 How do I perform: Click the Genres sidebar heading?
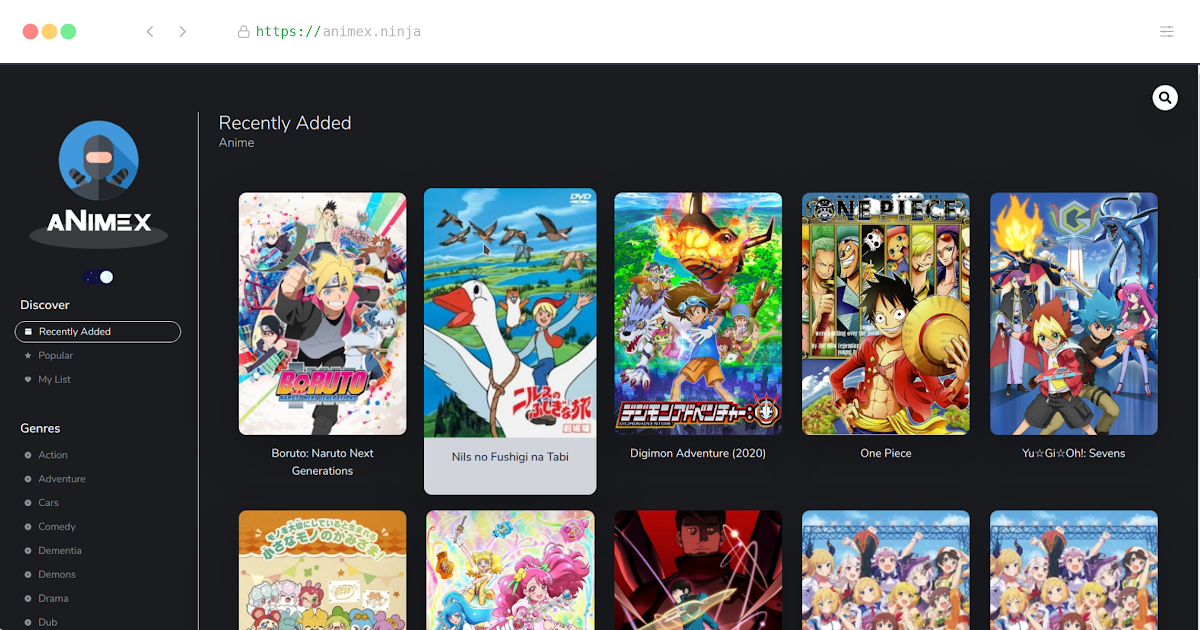click(40, 428)
